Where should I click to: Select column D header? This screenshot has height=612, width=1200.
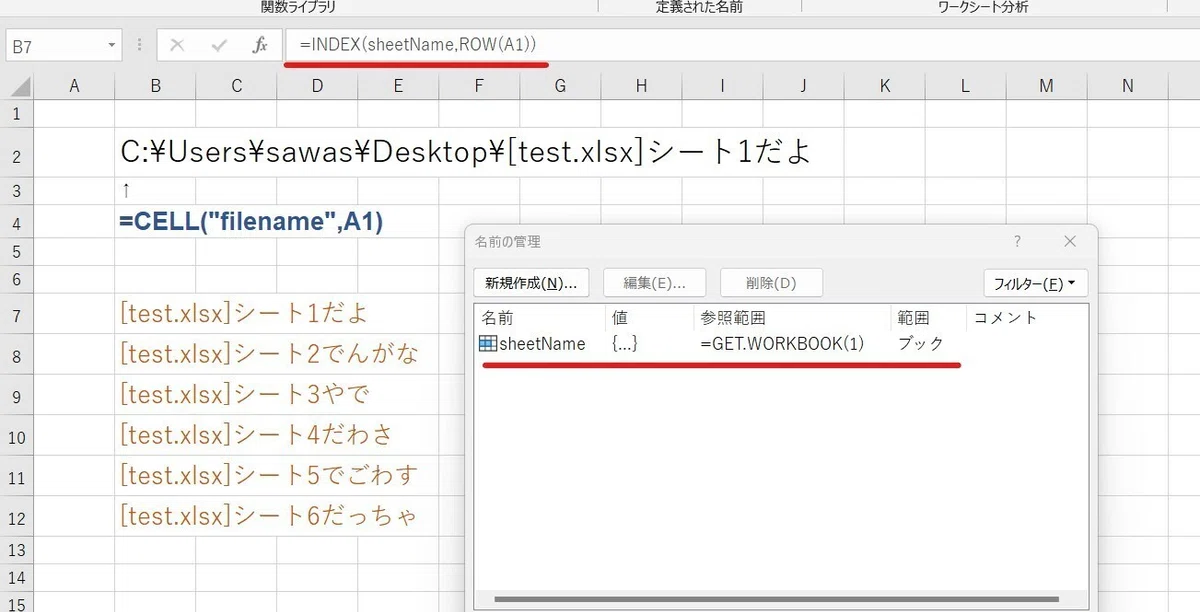click(x=317, y=86)
